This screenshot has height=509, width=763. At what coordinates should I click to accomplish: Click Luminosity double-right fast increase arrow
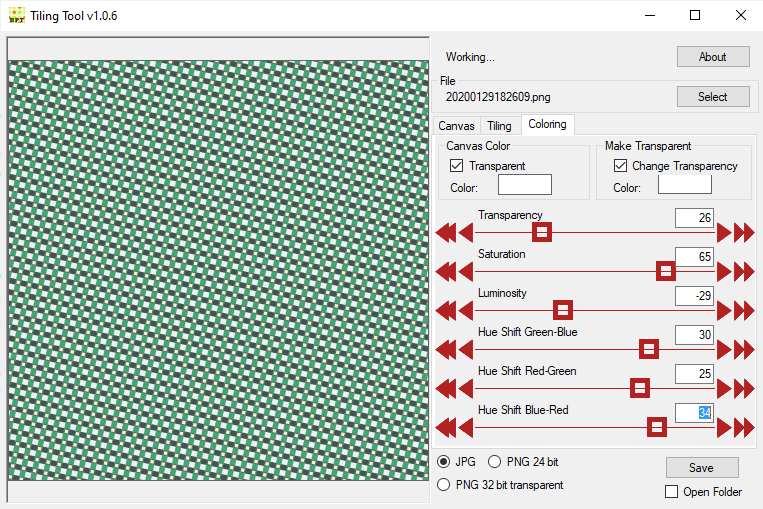click(744, 310)
